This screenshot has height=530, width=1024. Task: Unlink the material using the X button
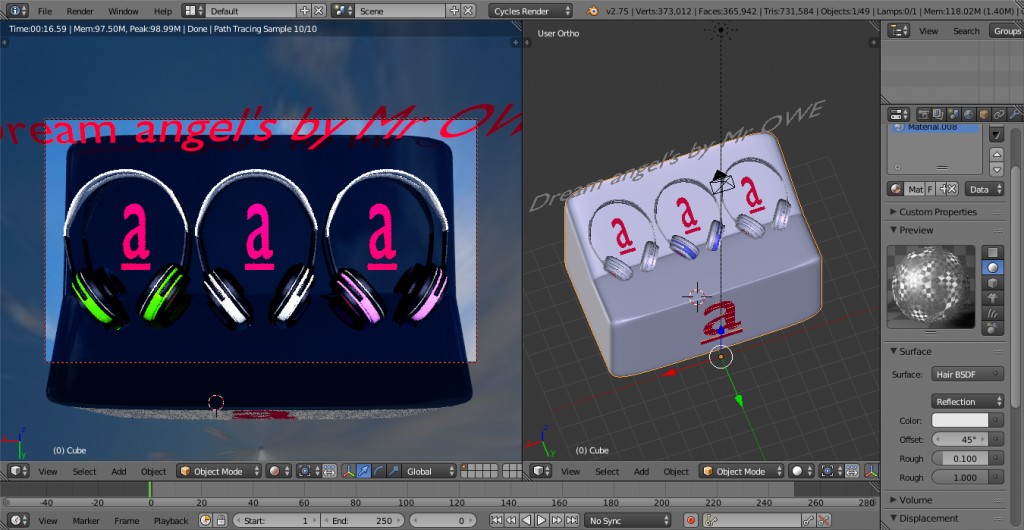pyautogui.click(x=951, y=189)
